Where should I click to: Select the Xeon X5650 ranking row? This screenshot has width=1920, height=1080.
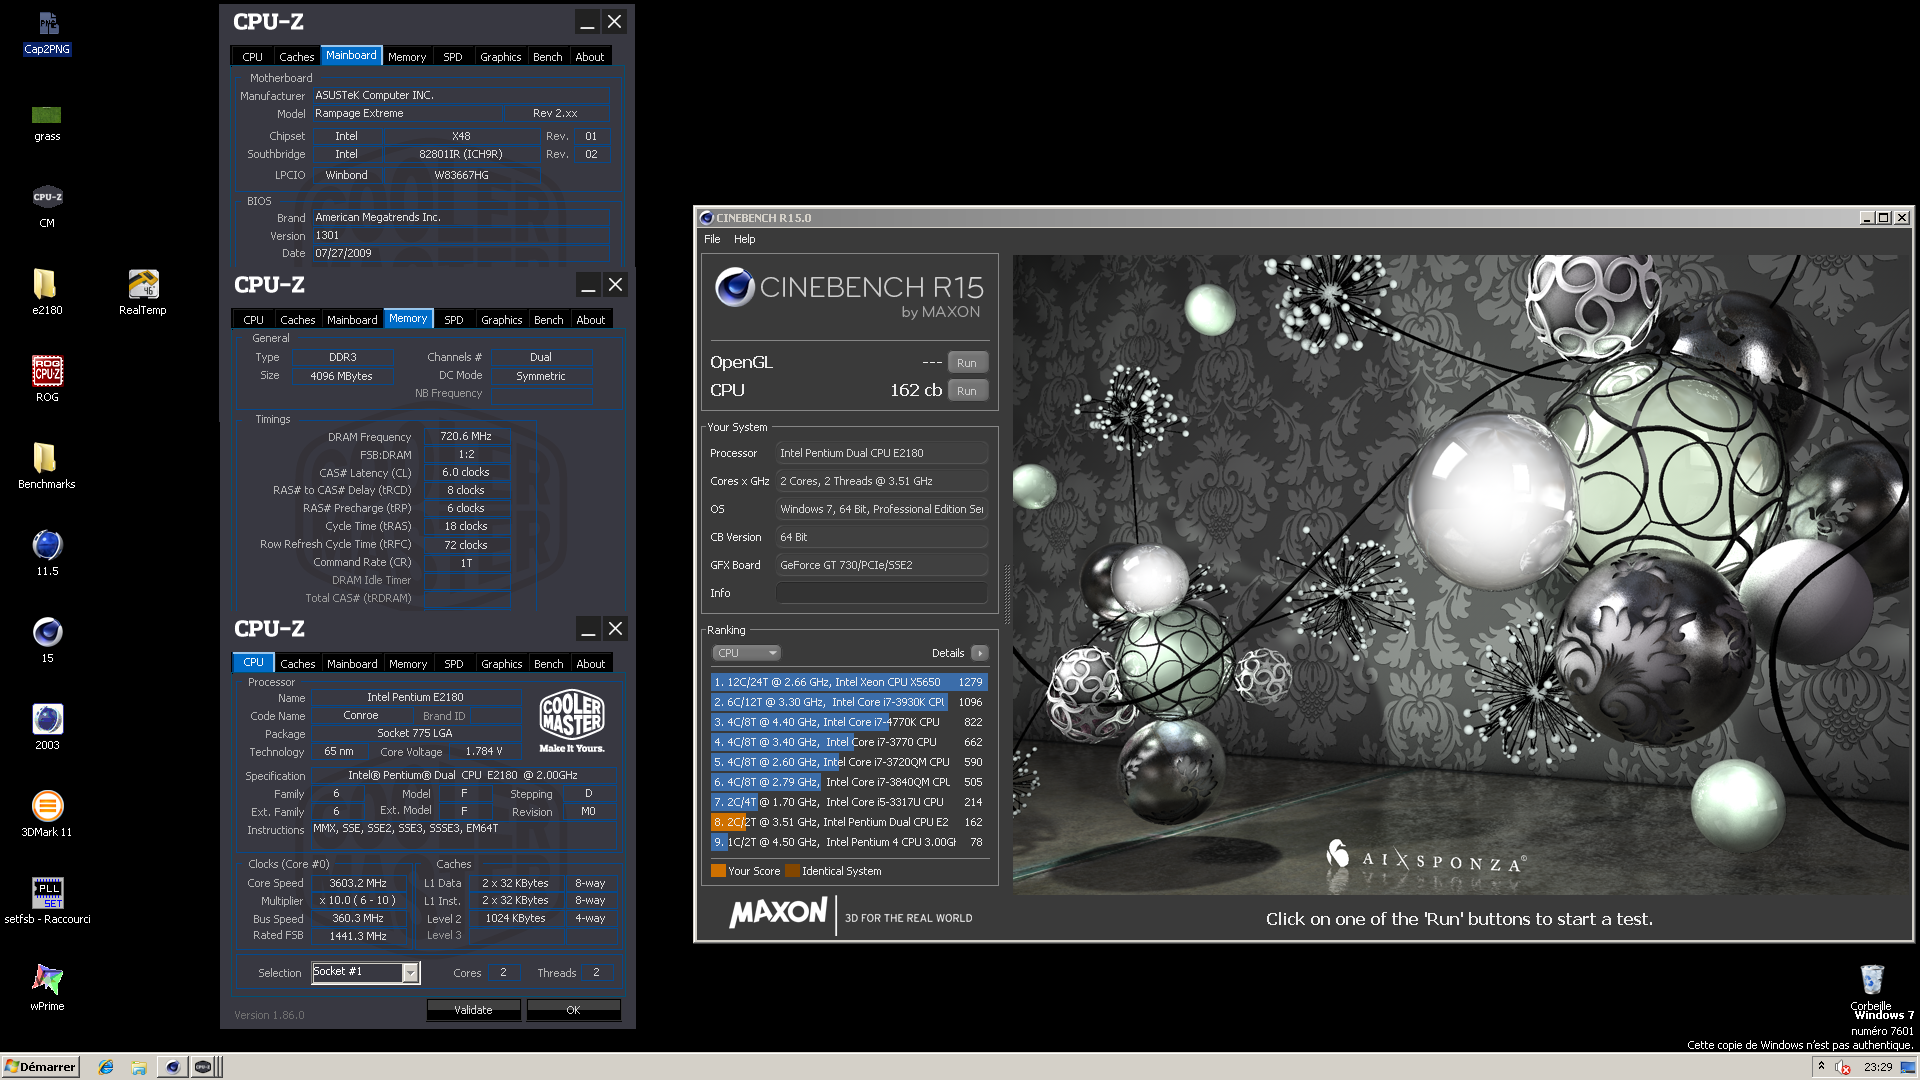(x=849, y=682)
